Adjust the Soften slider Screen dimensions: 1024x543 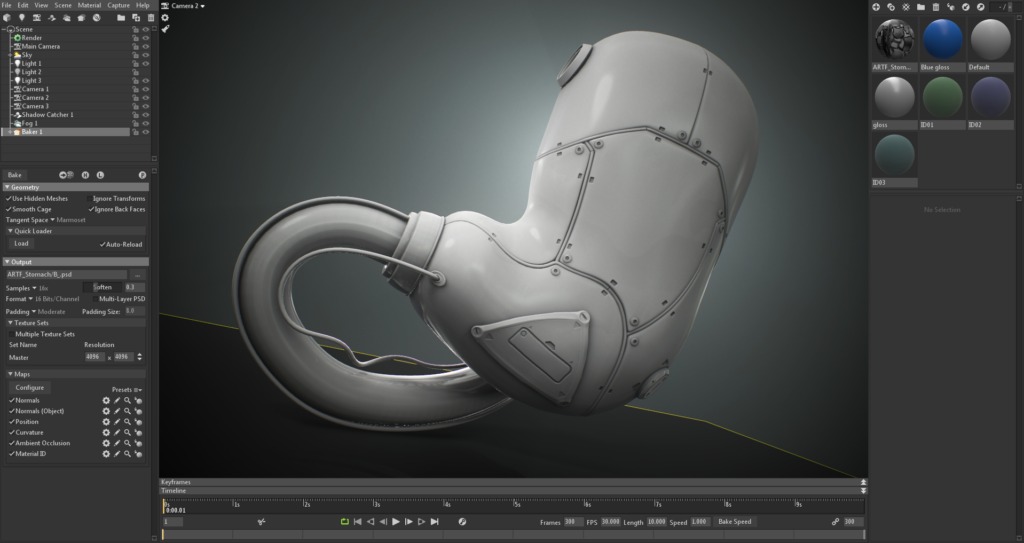(102, 288)
